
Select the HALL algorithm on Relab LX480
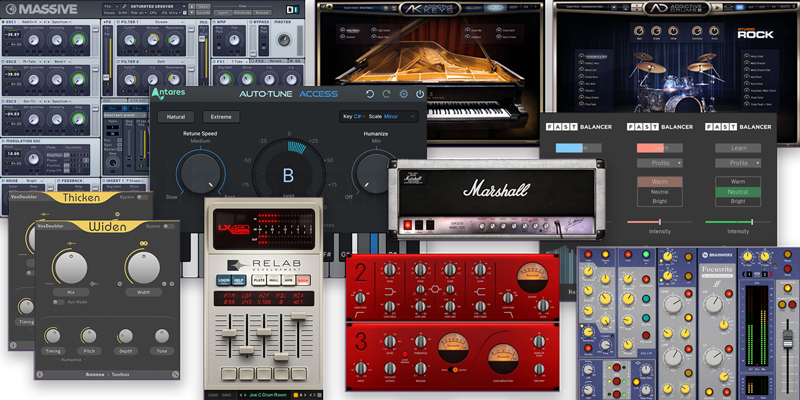(274, 280)
